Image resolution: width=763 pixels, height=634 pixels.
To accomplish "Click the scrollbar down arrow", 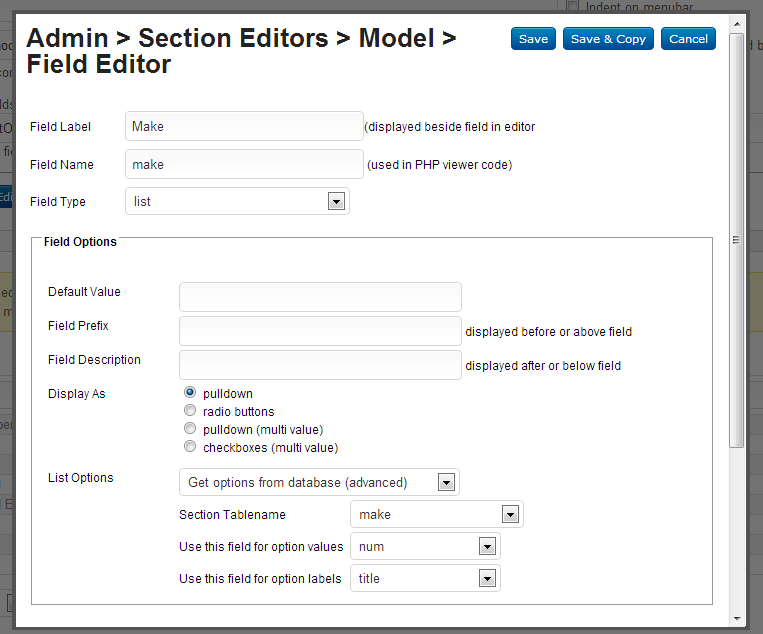I will tap(737, 617).
